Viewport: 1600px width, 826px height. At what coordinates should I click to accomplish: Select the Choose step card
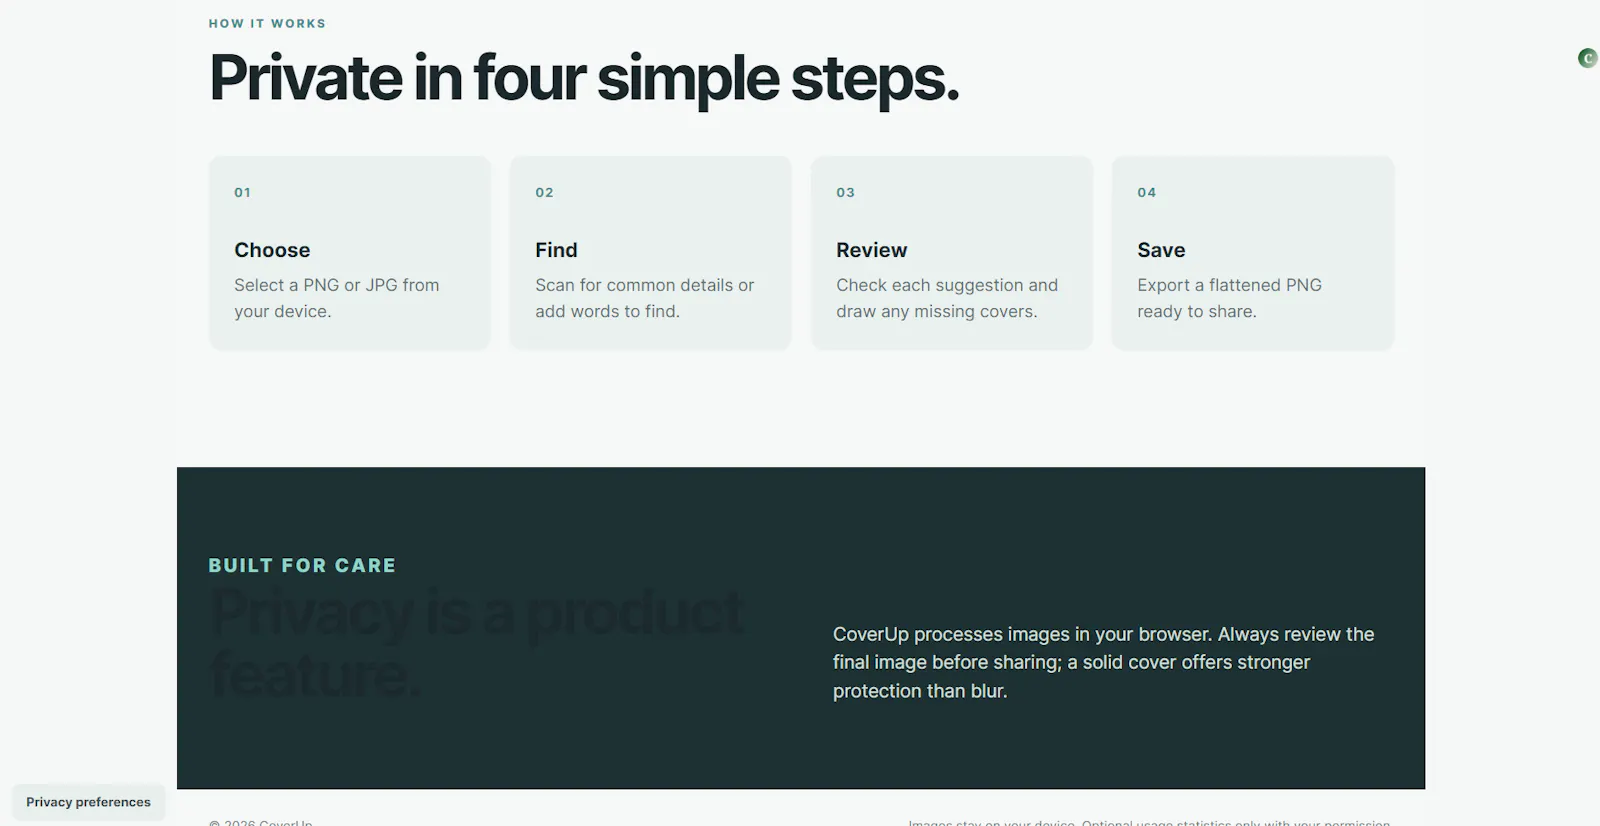350,253
